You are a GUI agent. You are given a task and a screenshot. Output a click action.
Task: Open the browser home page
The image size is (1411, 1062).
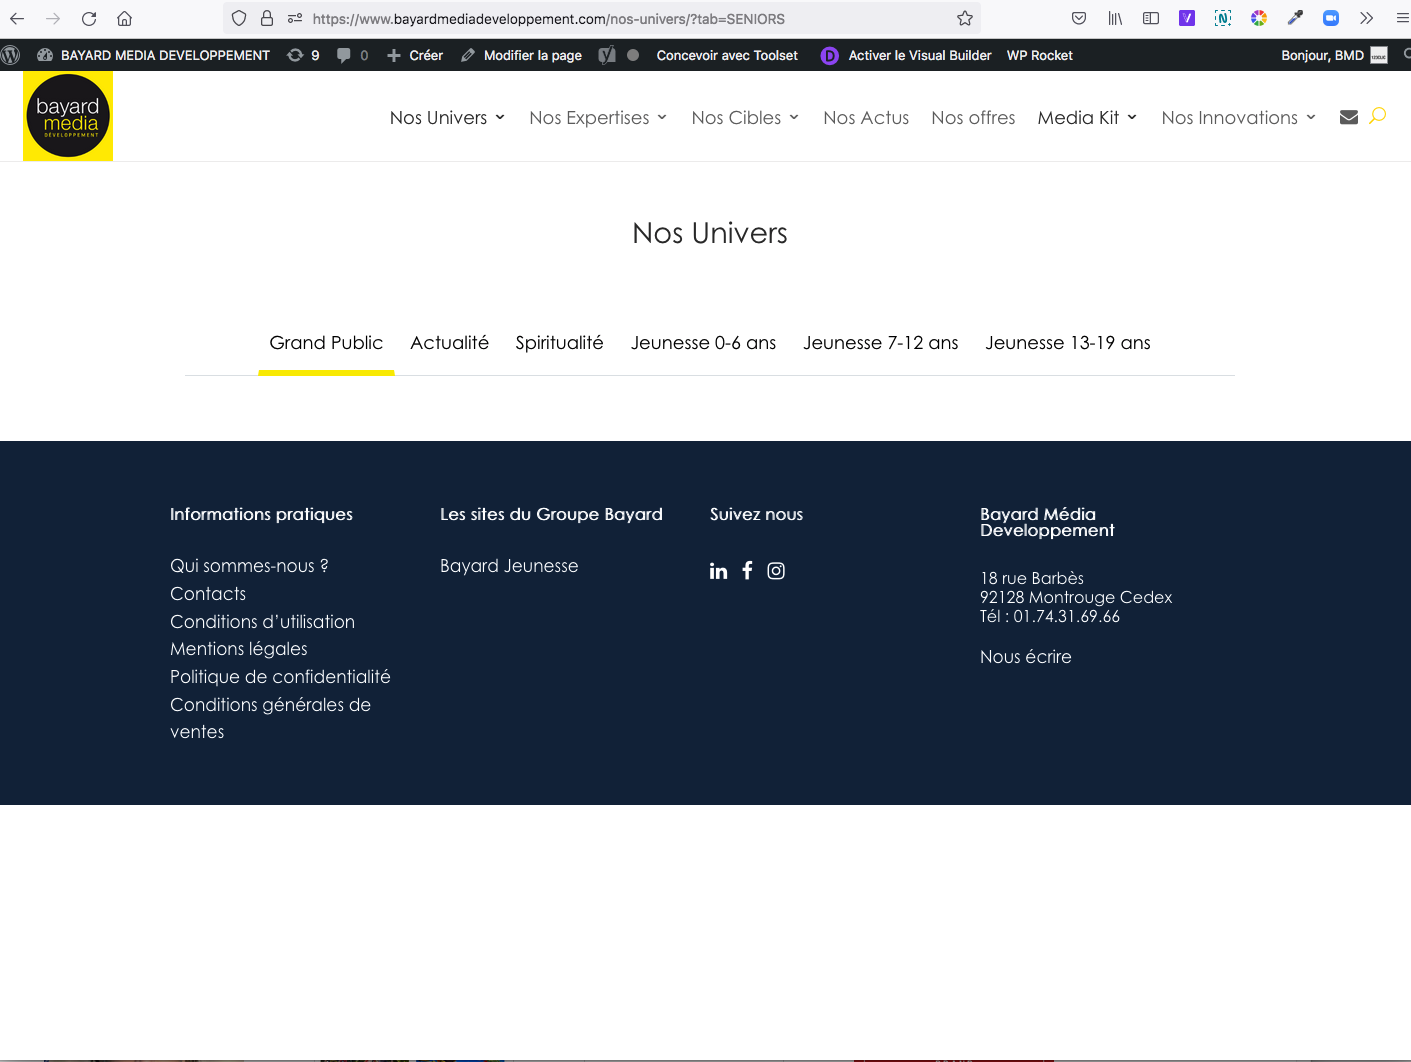tap(124, 18)
